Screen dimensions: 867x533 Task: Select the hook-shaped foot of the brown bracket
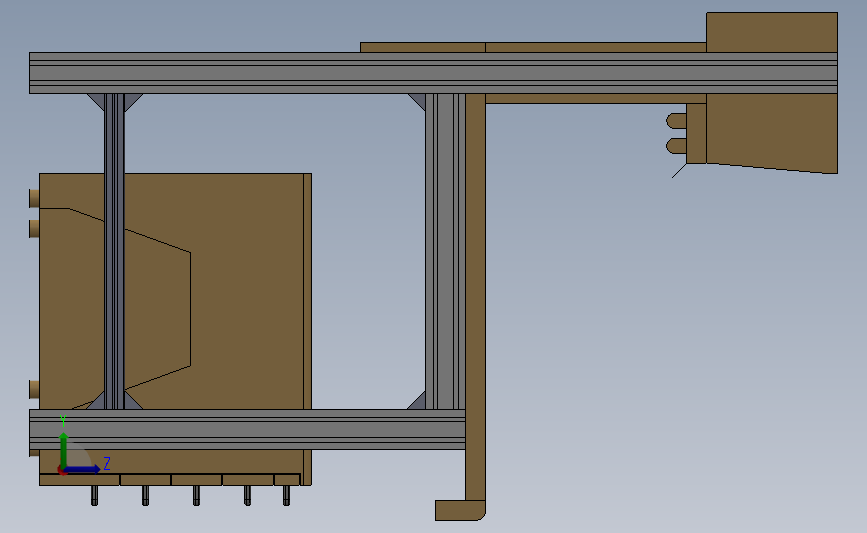pyautogui.click(x=460, y=510)
